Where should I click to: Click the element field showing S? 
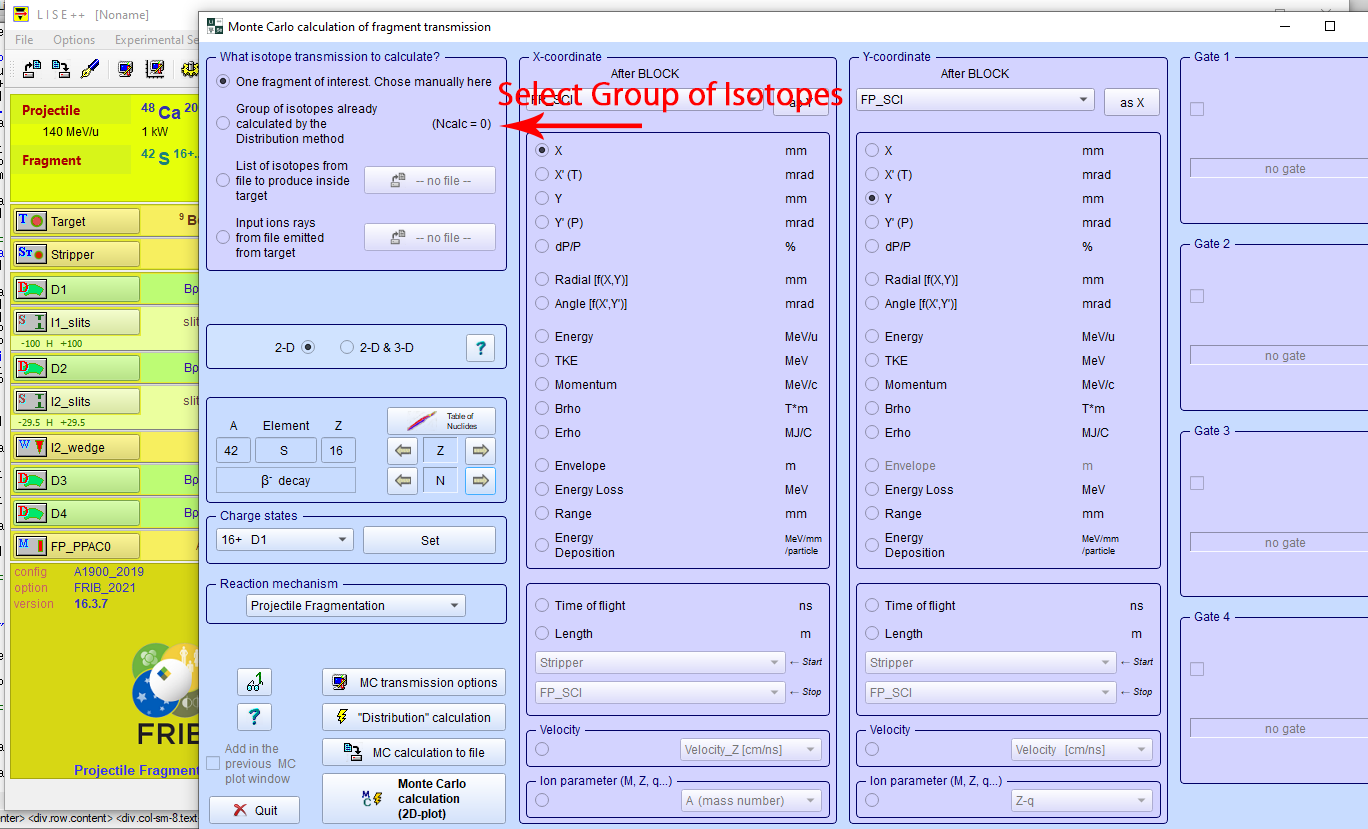point(285,451)
